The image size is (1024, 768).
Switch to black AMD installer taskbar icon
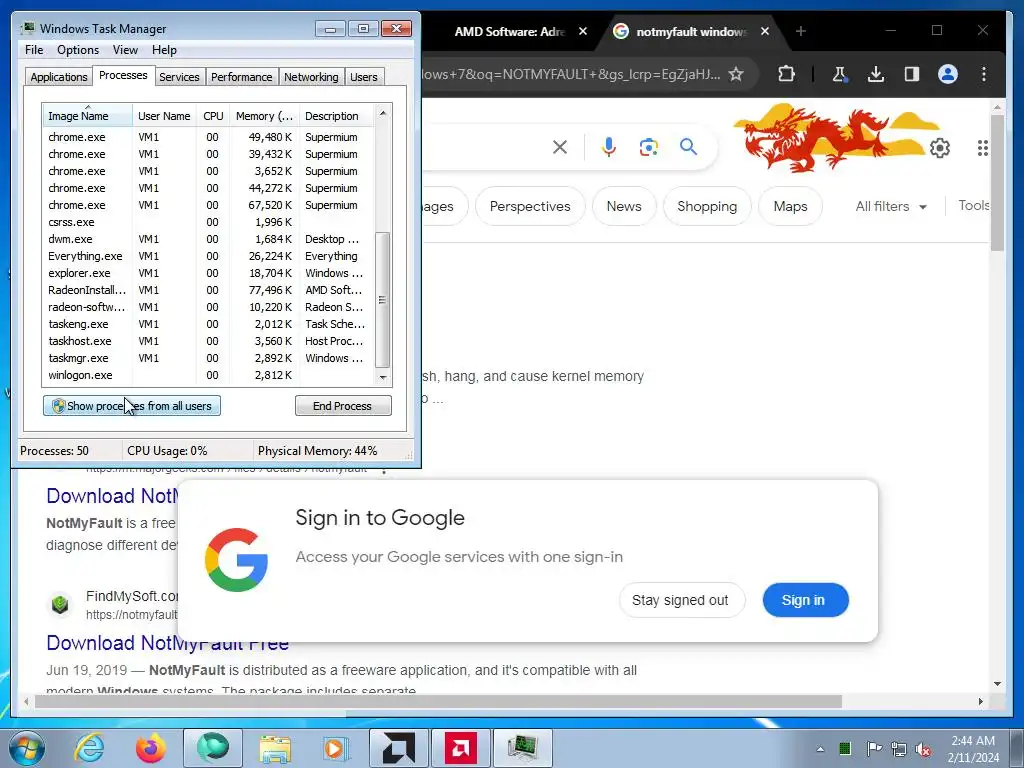pyautogui.click(x=399, y=748)
